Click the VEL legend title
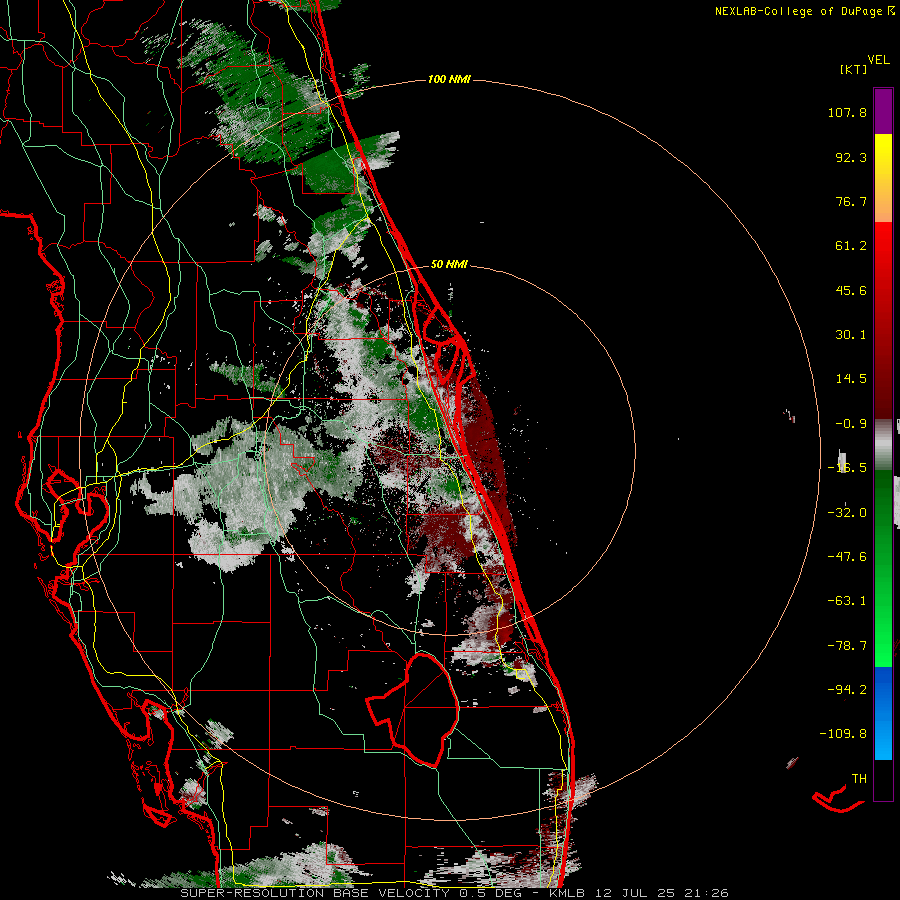This screenshot has height=900, width=900. tap(878, 60)
